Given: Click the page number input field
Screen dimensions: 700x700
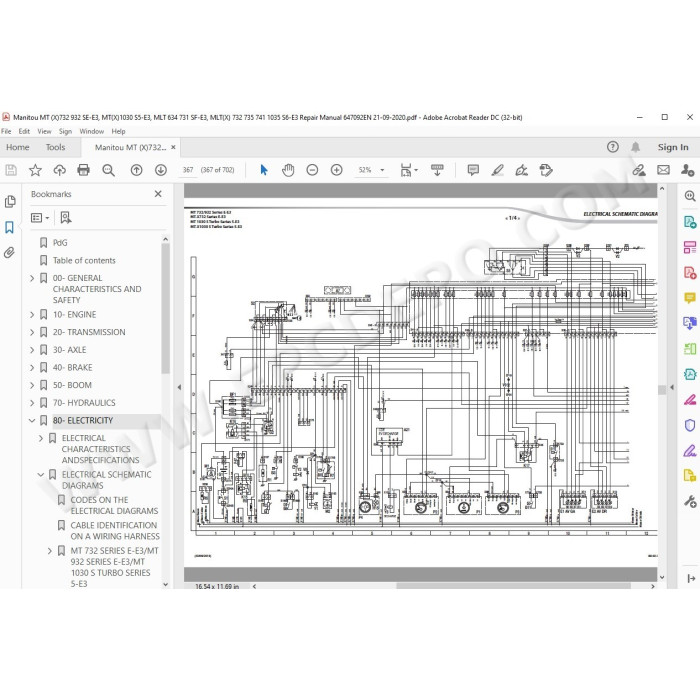Looking at the screenshot, I should 188,170.
